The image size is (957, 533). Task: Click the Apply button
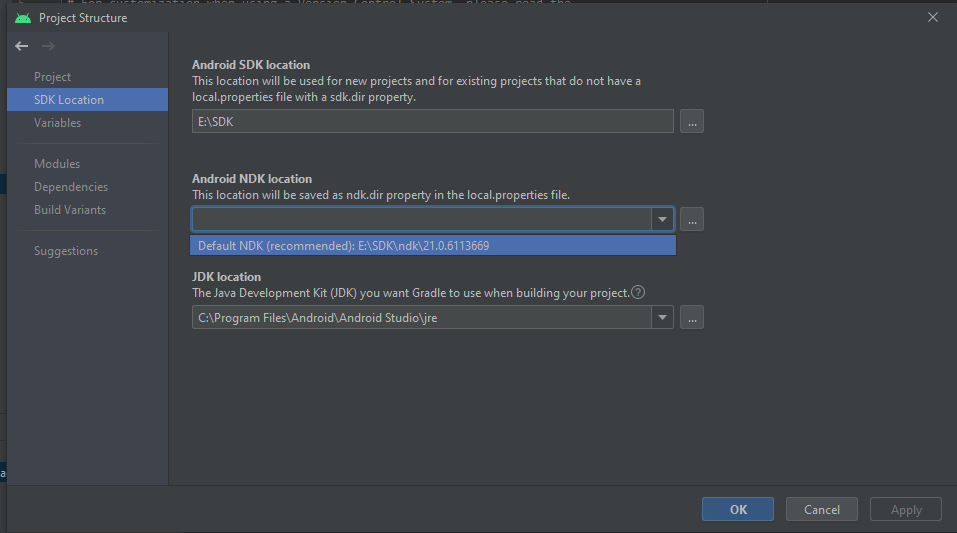(x=906, y=509)
